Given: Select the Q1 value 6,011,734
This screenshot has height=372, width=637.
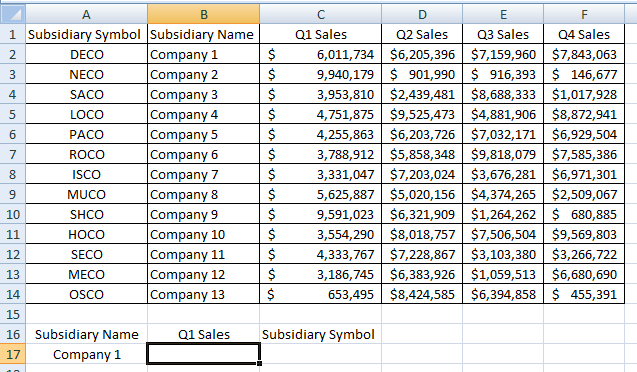Looking at the screenshot, I should [x=321, y=54].
